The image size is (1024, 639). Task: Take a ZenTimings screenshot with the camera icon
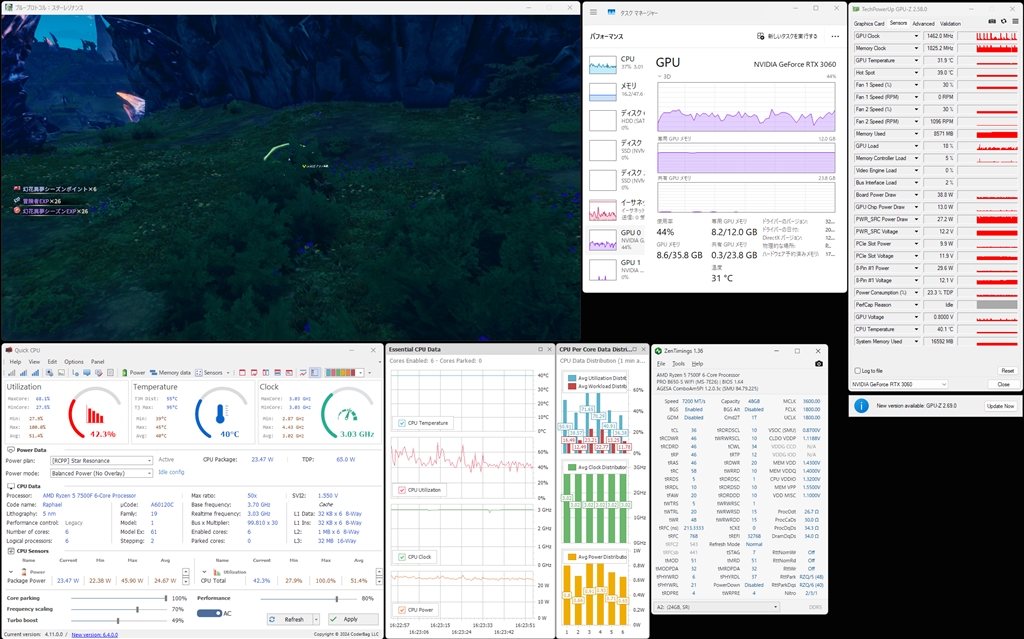pyautogui.click(x=819, y=364)
